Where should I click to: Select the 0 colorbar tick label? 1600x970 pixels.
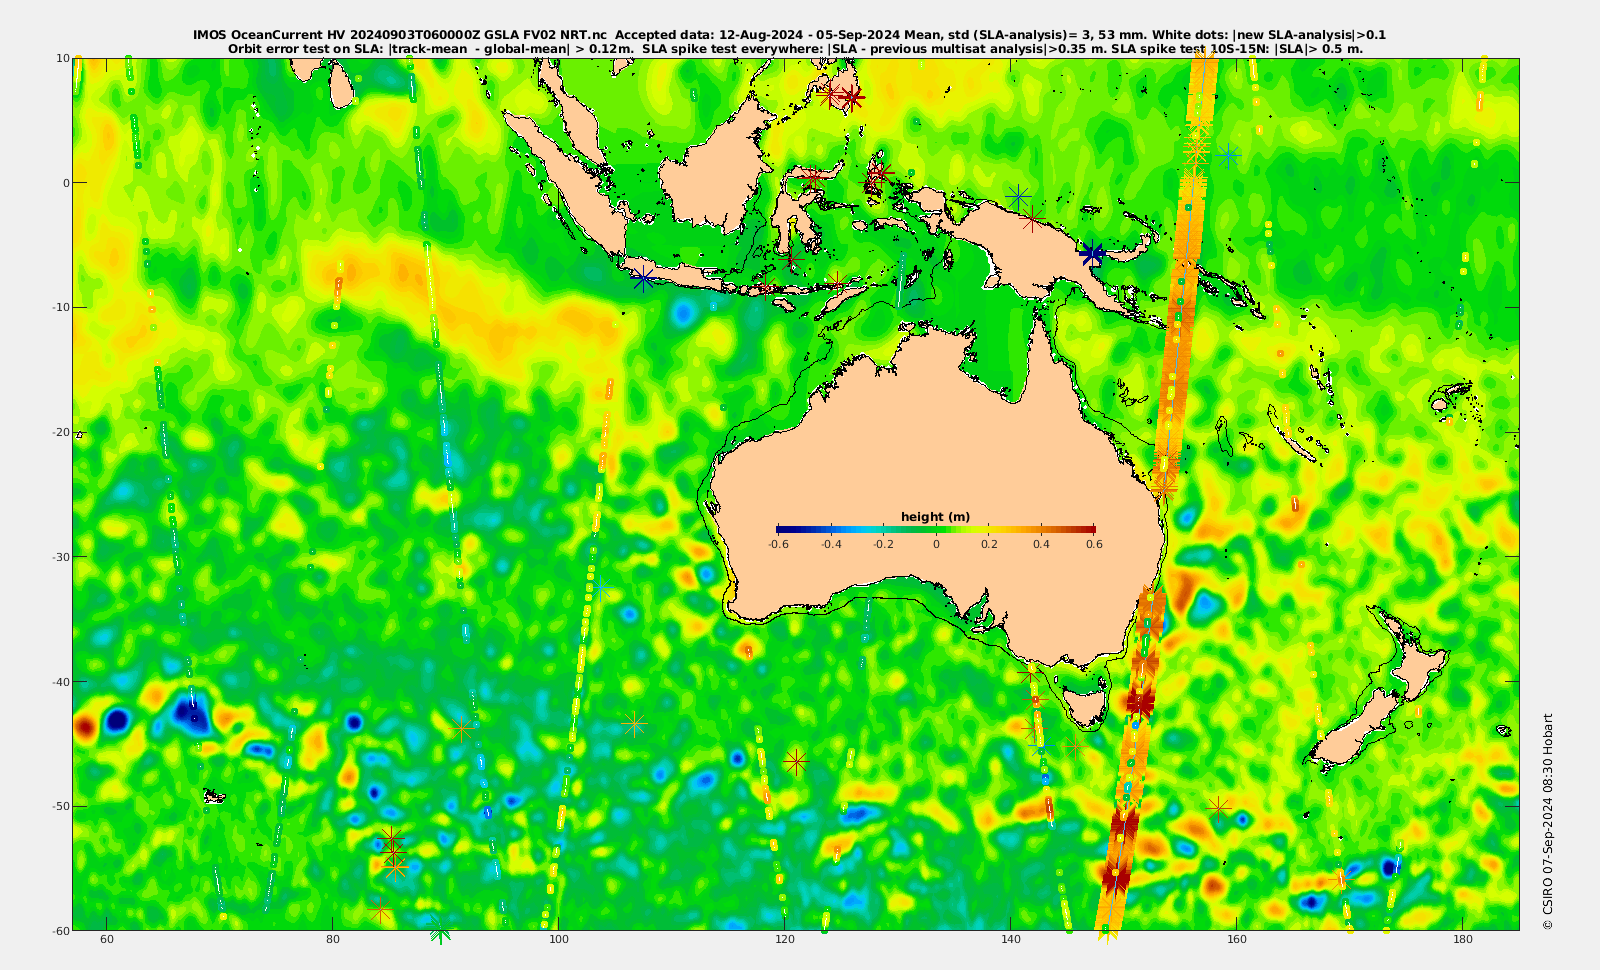[936, 545]
